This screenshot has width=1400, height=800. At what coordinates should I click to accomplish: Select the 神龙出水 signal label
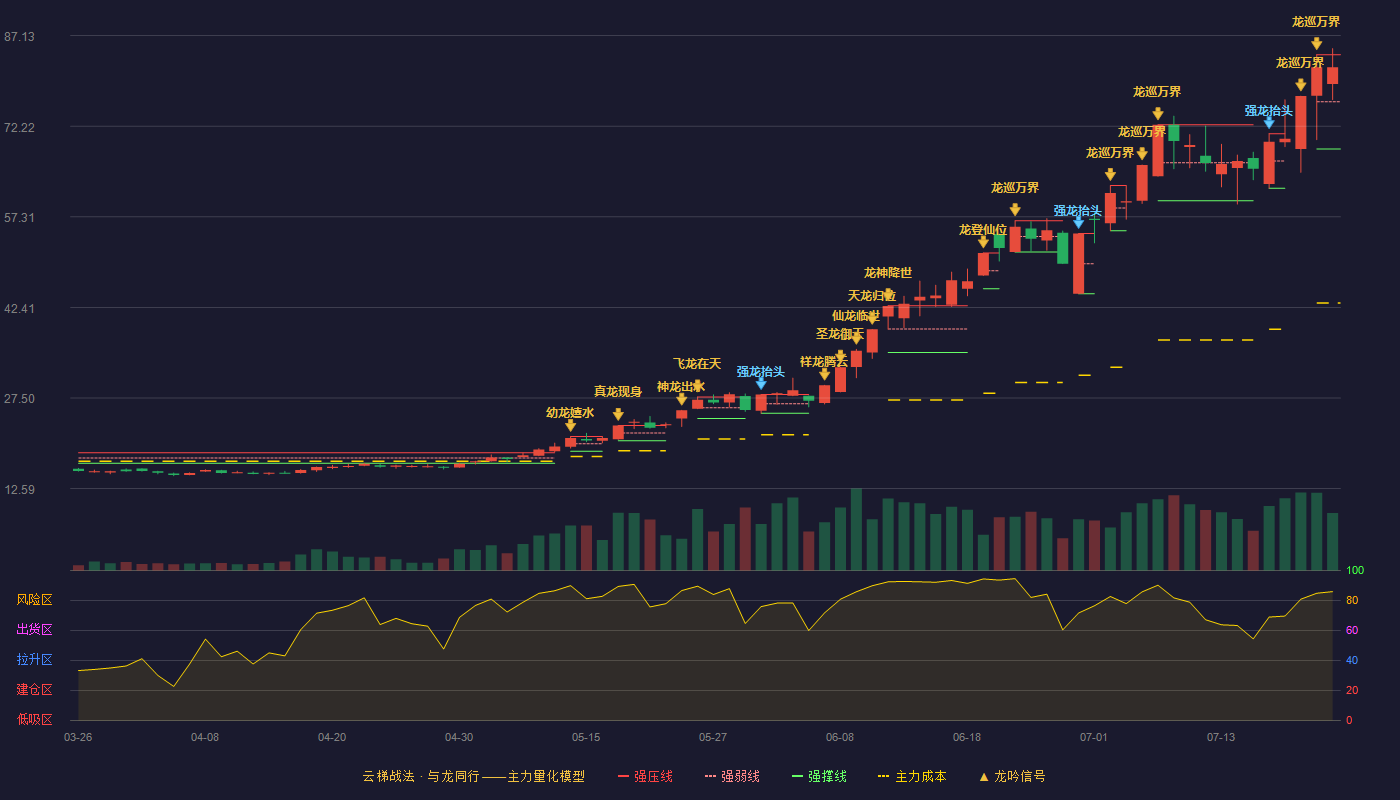click(x=681, y=387)
